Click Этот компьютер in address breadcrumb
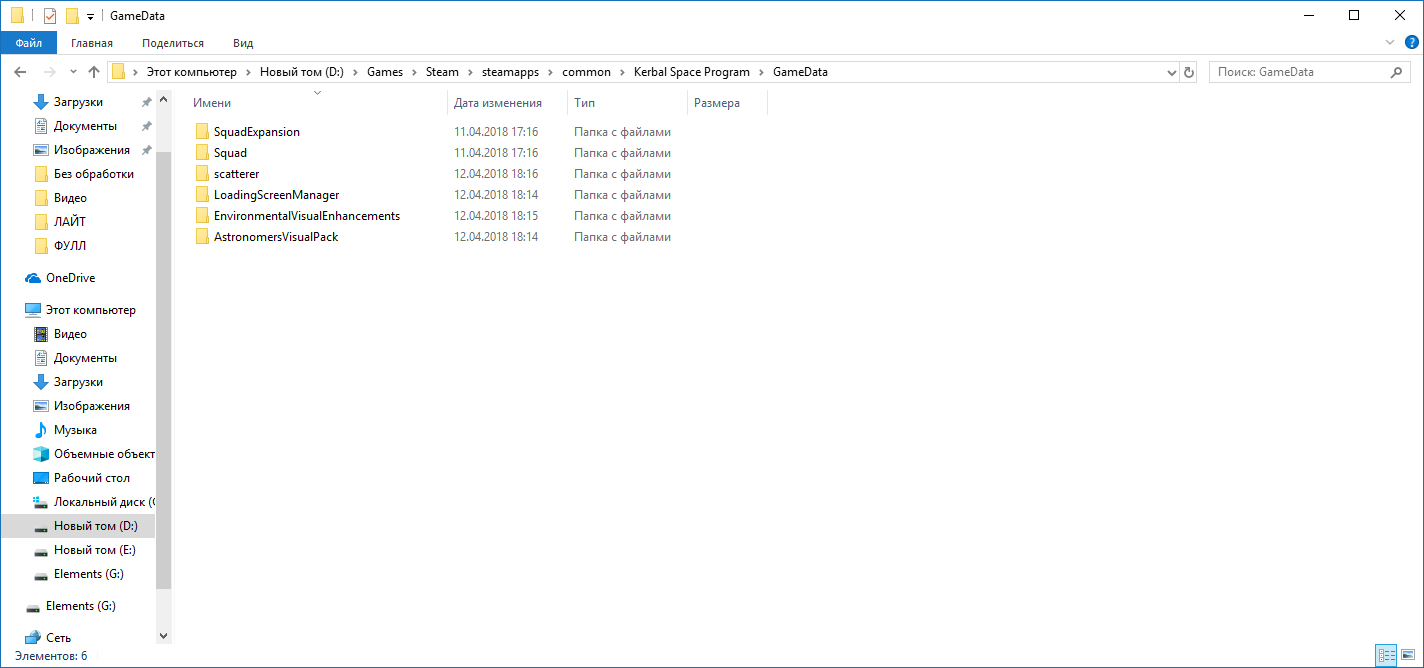This screenshot has height=668, width=1424. pos(192,72)
